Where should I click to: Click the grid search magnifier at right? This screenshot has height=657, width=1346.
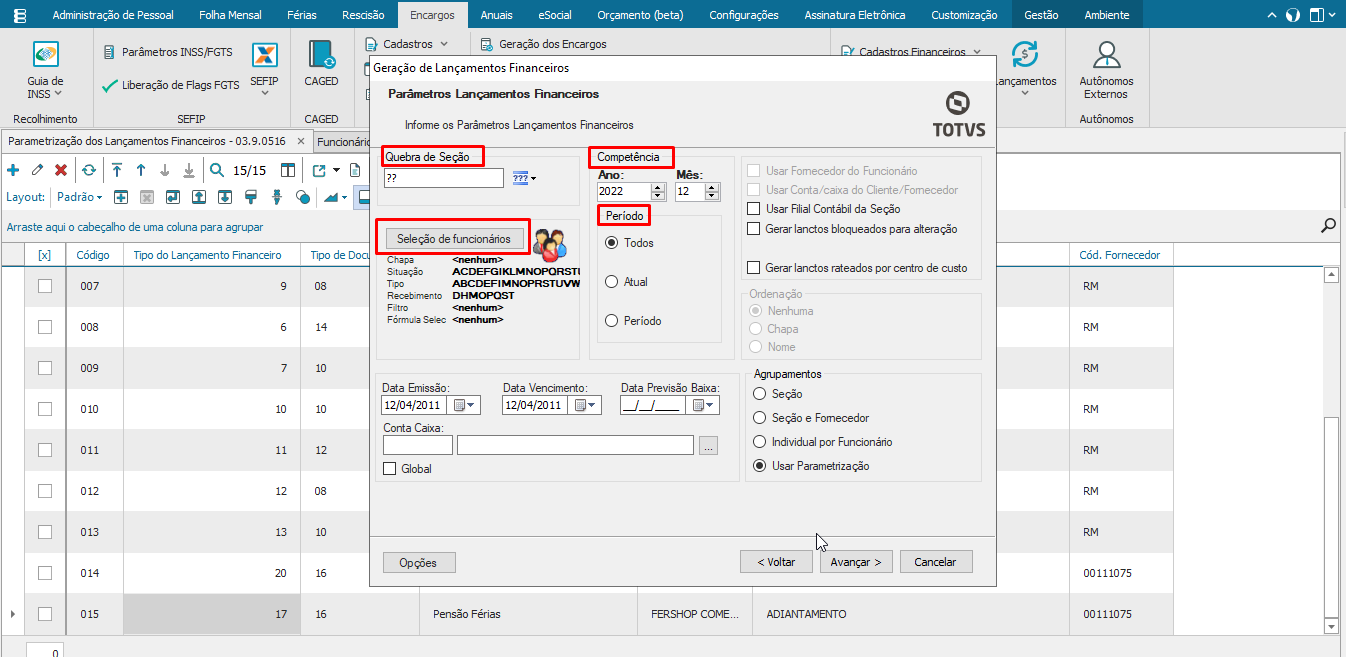coord(1328,226)
